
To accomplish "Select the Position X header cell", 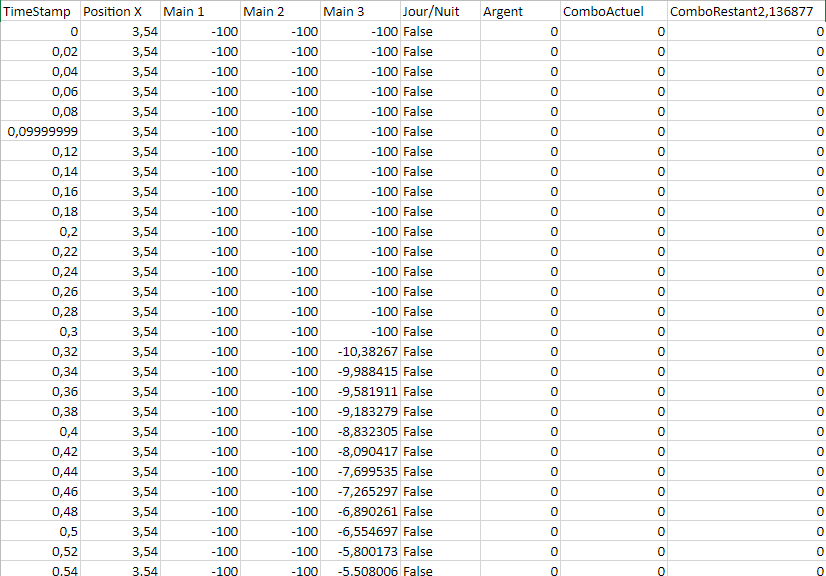I will 121,11.
